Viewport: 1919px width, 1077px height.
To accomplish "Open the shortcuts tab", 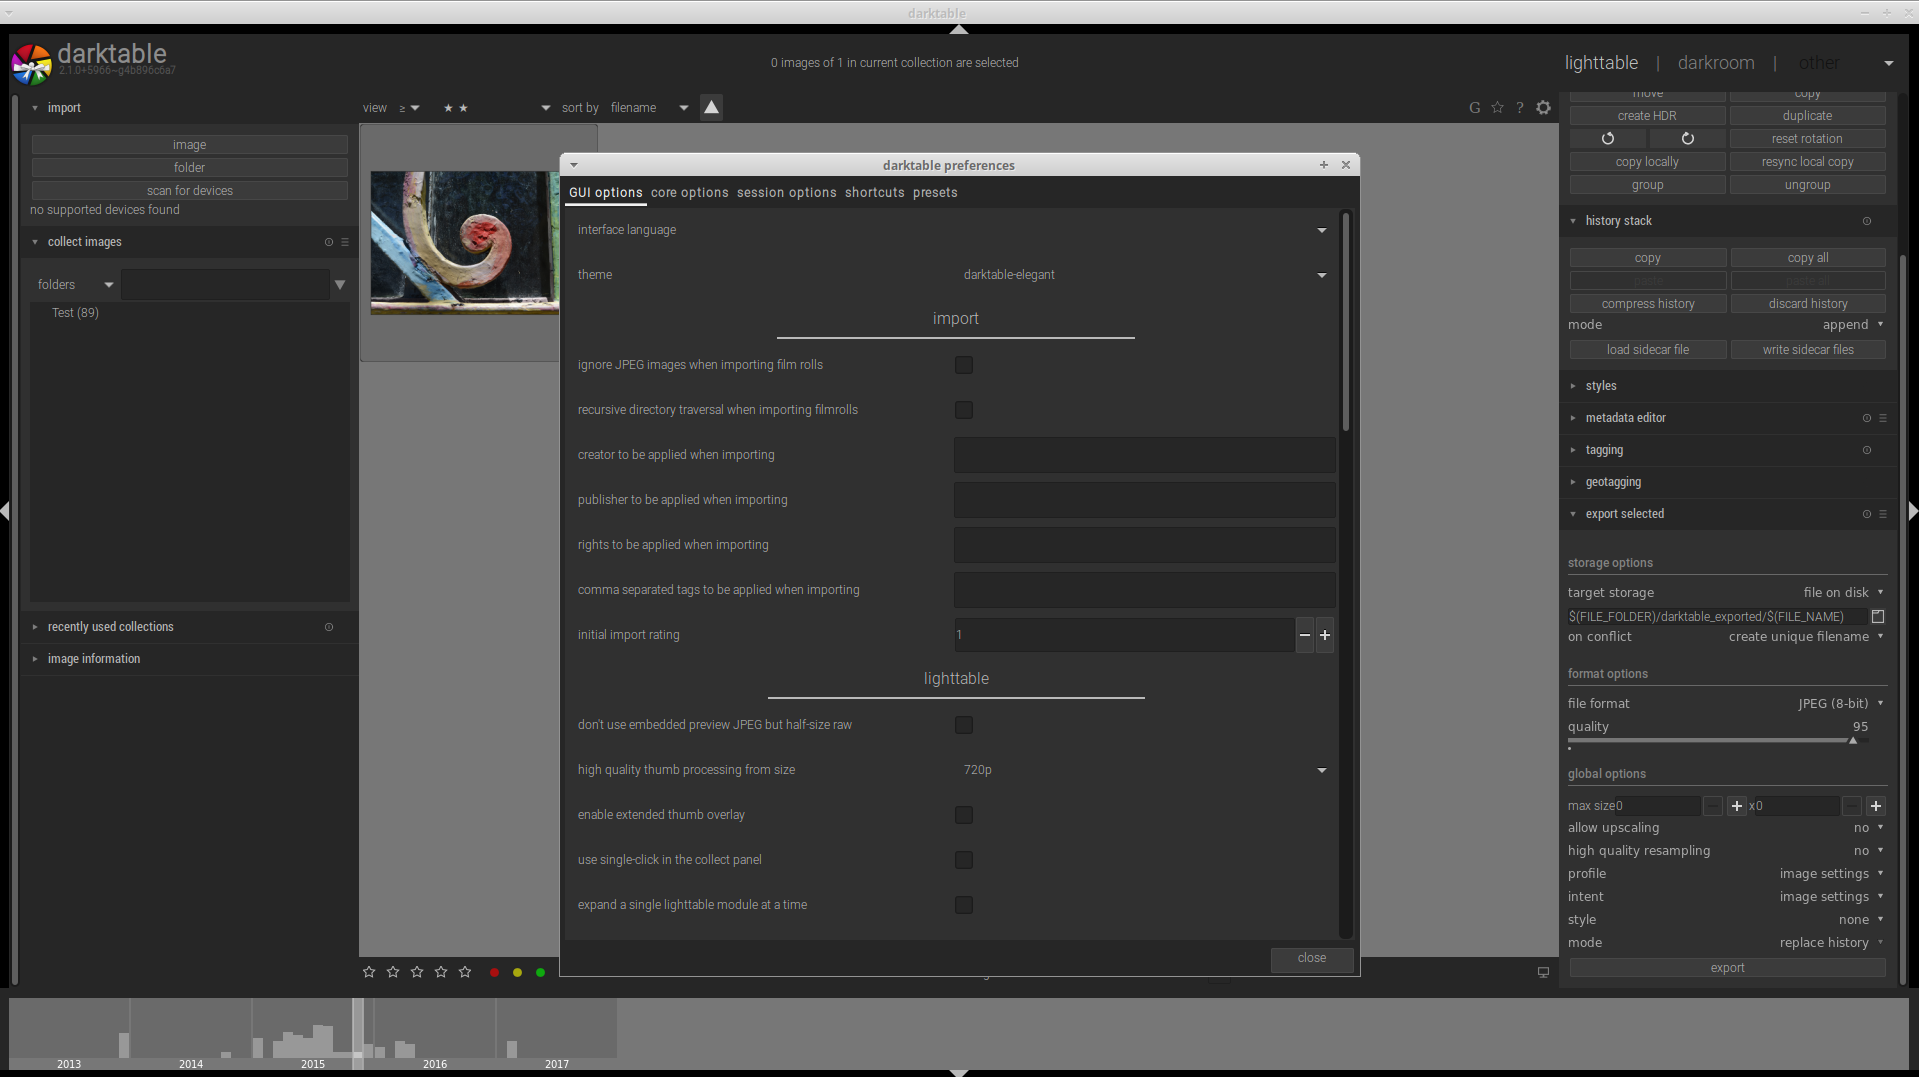I will 875,193.
